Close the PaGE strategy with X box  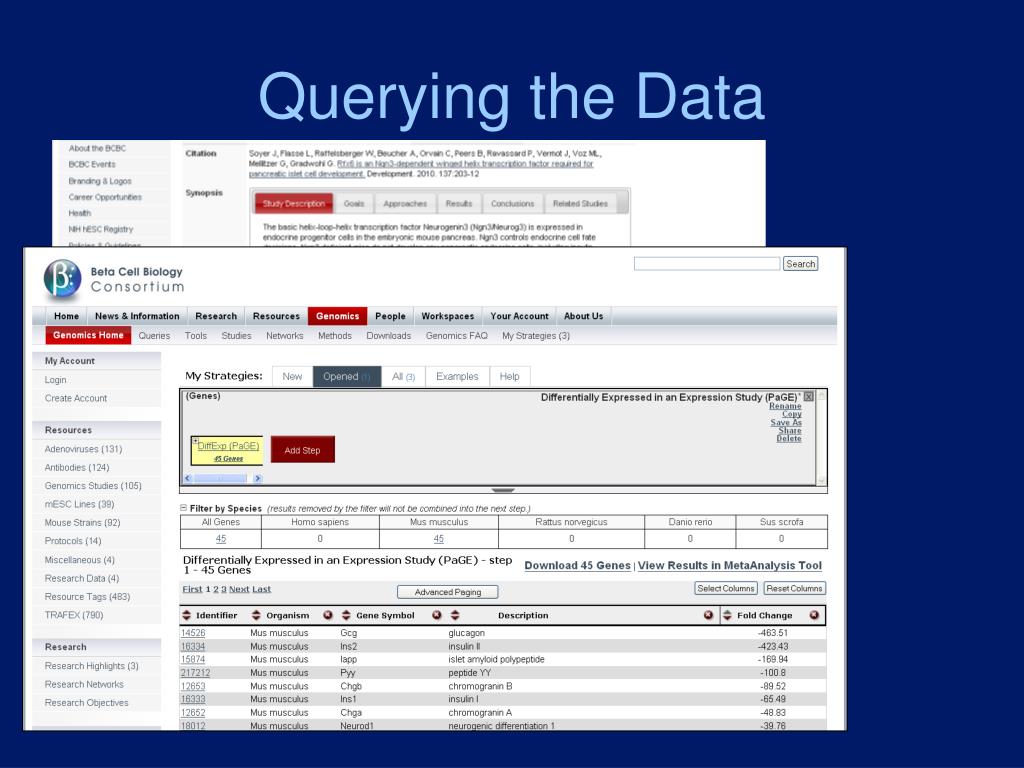808,396
